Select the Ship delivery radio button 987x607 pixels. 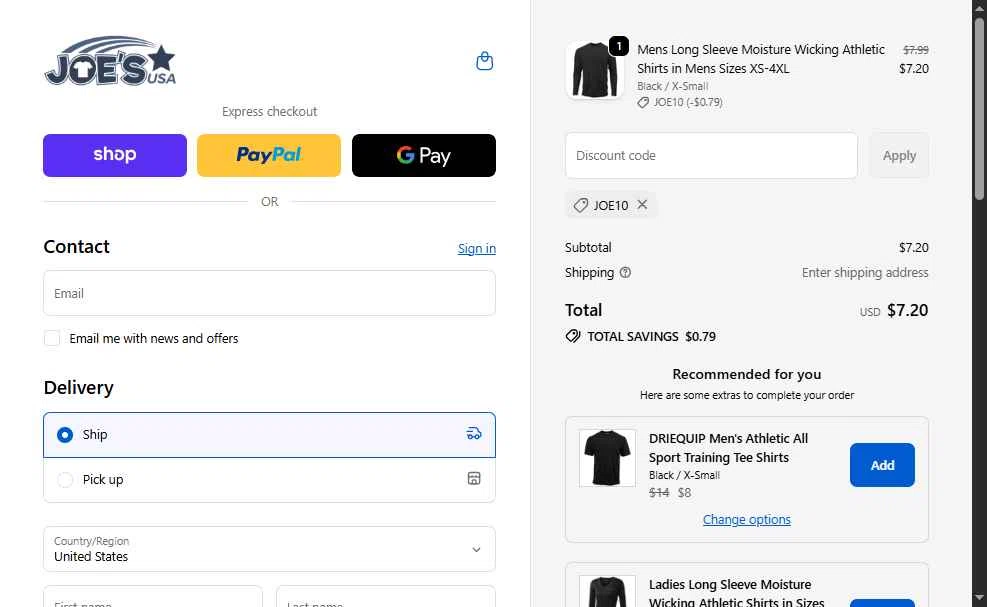tap(65, 434)
